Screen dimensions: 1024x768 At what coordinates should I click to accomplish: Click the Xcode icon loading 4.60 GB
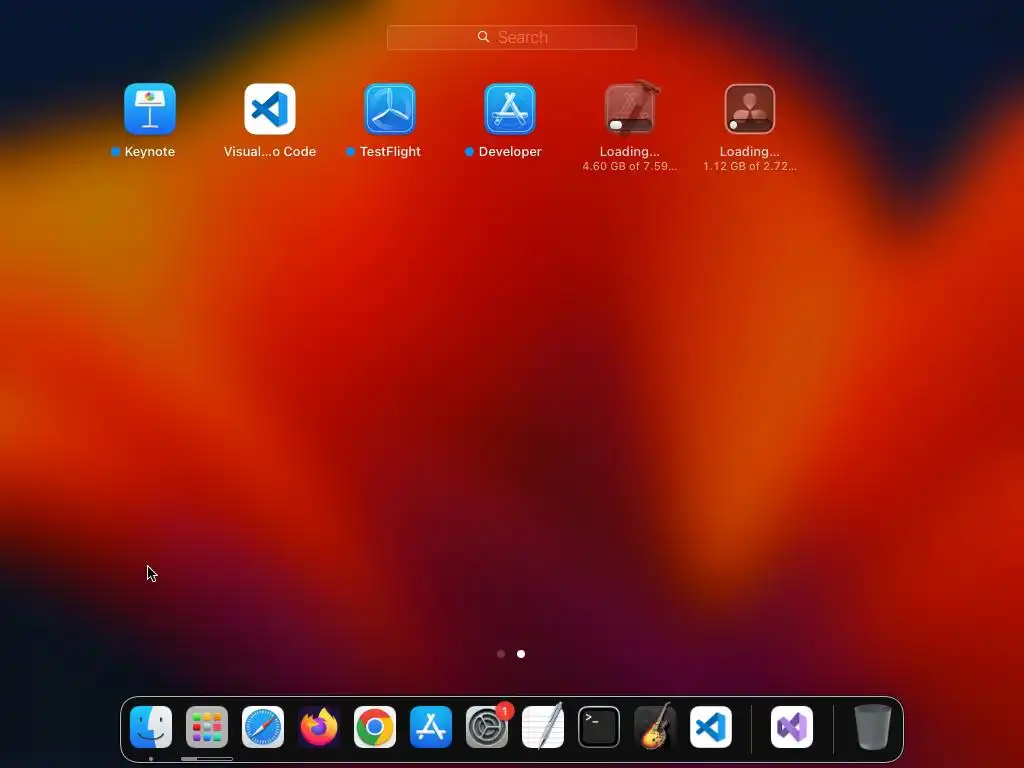click(630, 108)
